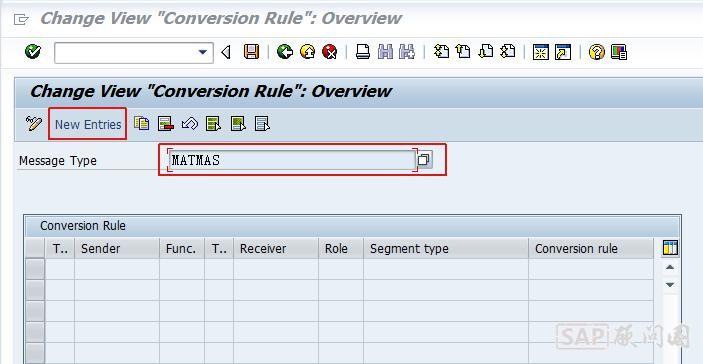This screenshot has height=364, width=703.
Task: Exit using the yellow up-arrow icon
Action: (x=307, y=52)
